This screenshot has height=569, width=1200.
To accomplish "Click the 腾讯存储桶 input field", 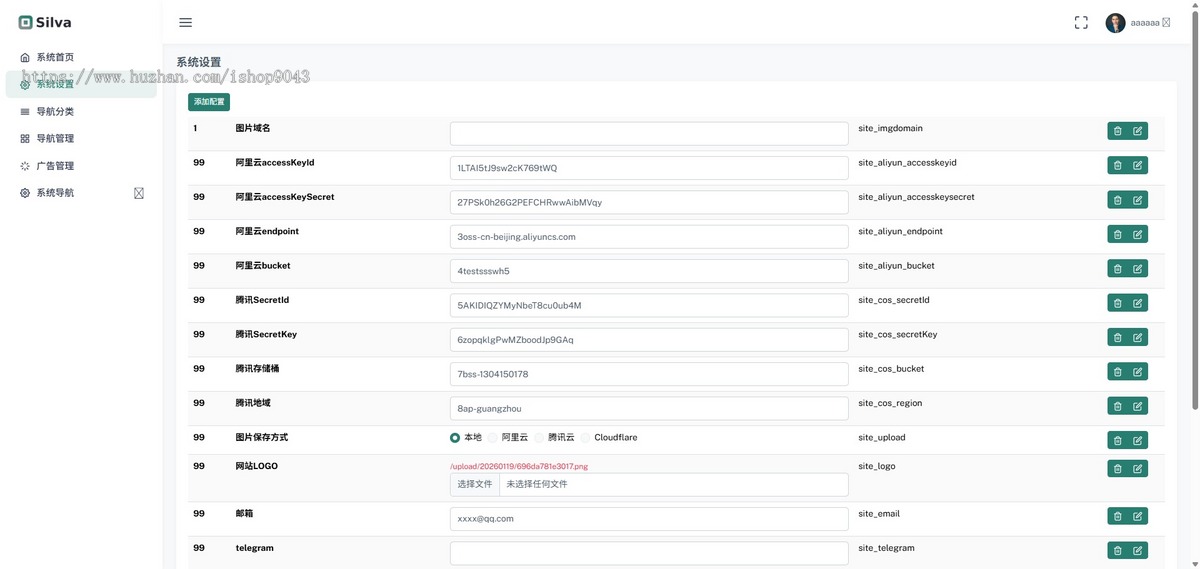I will pyautogui.click(x=649, y=374).
